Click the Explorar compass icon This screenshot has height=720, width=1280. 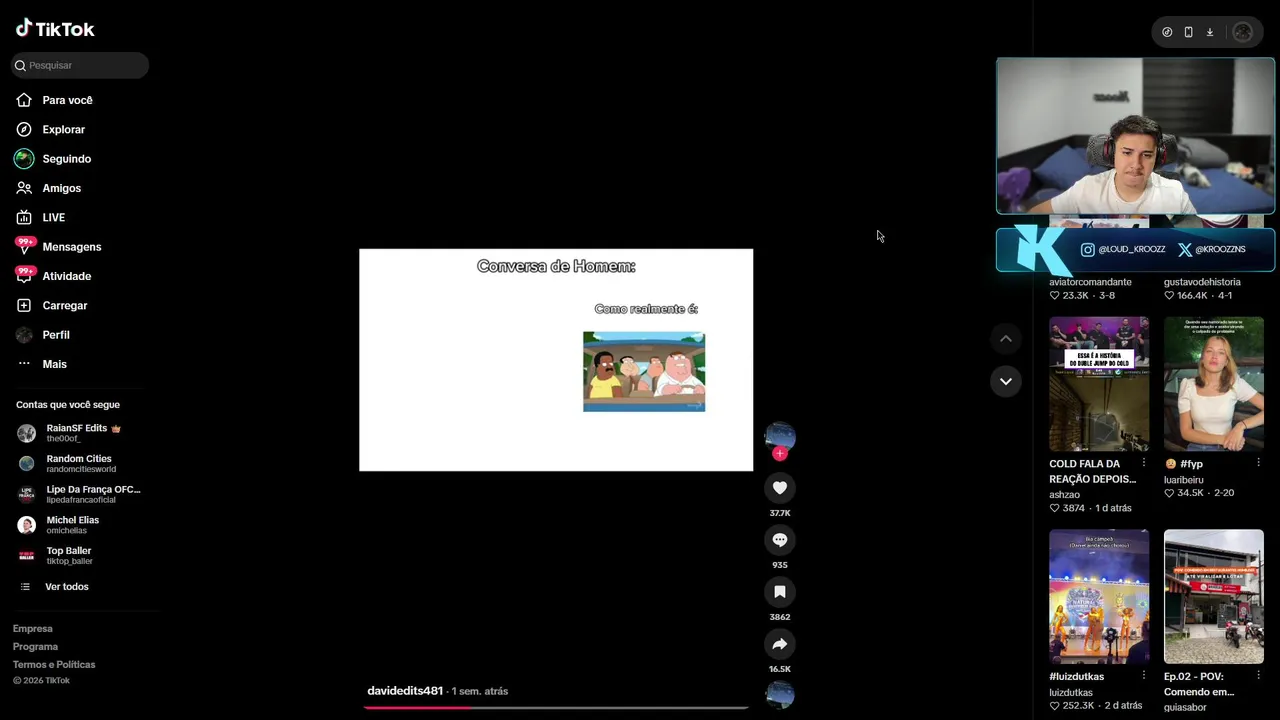[24, 130]
